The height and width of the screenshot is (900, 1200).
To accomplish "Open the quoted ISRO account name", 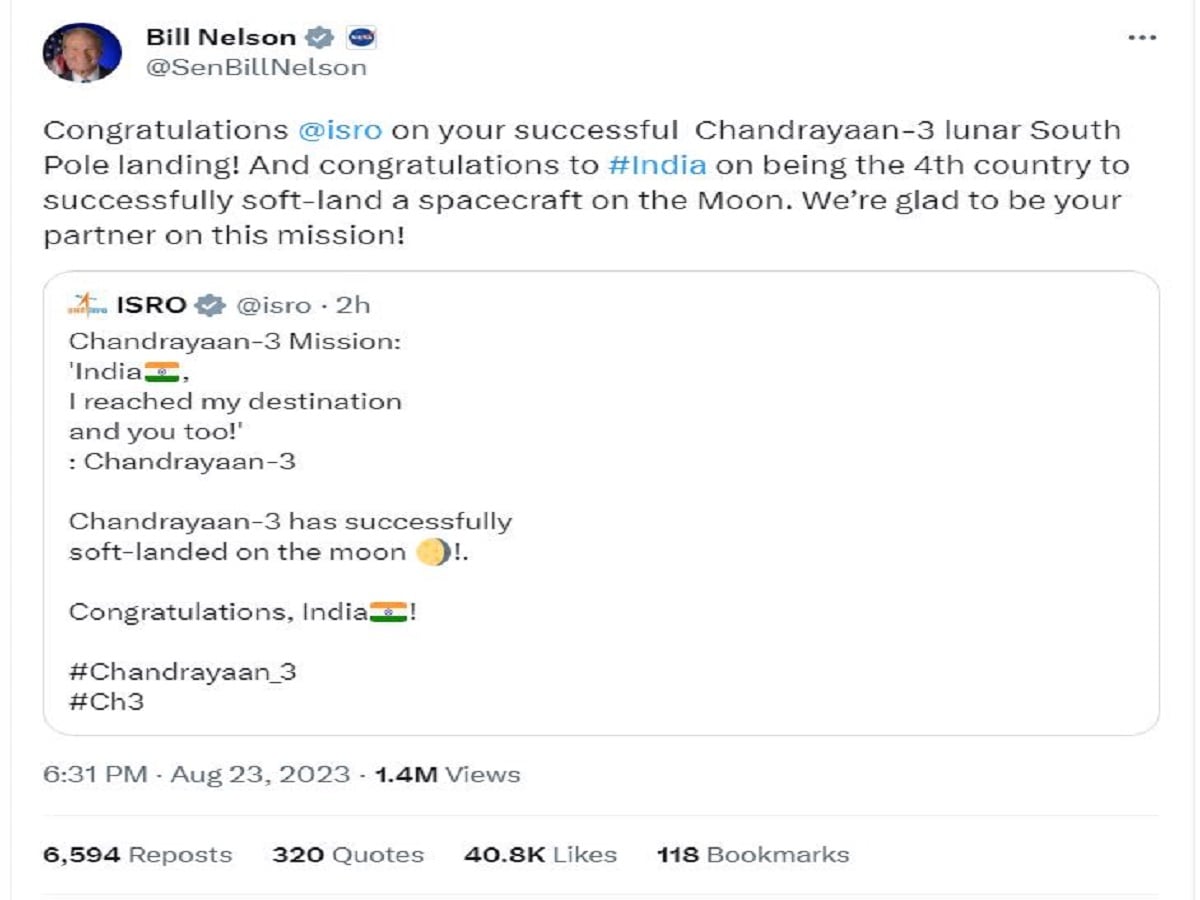I will (151, 305).
